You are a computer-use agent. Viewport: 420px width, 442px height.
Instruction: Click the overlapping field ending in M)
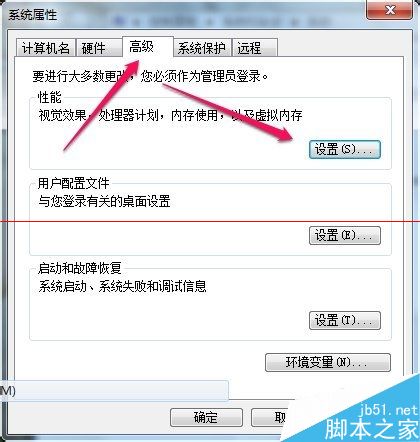(x=114, y=391)
